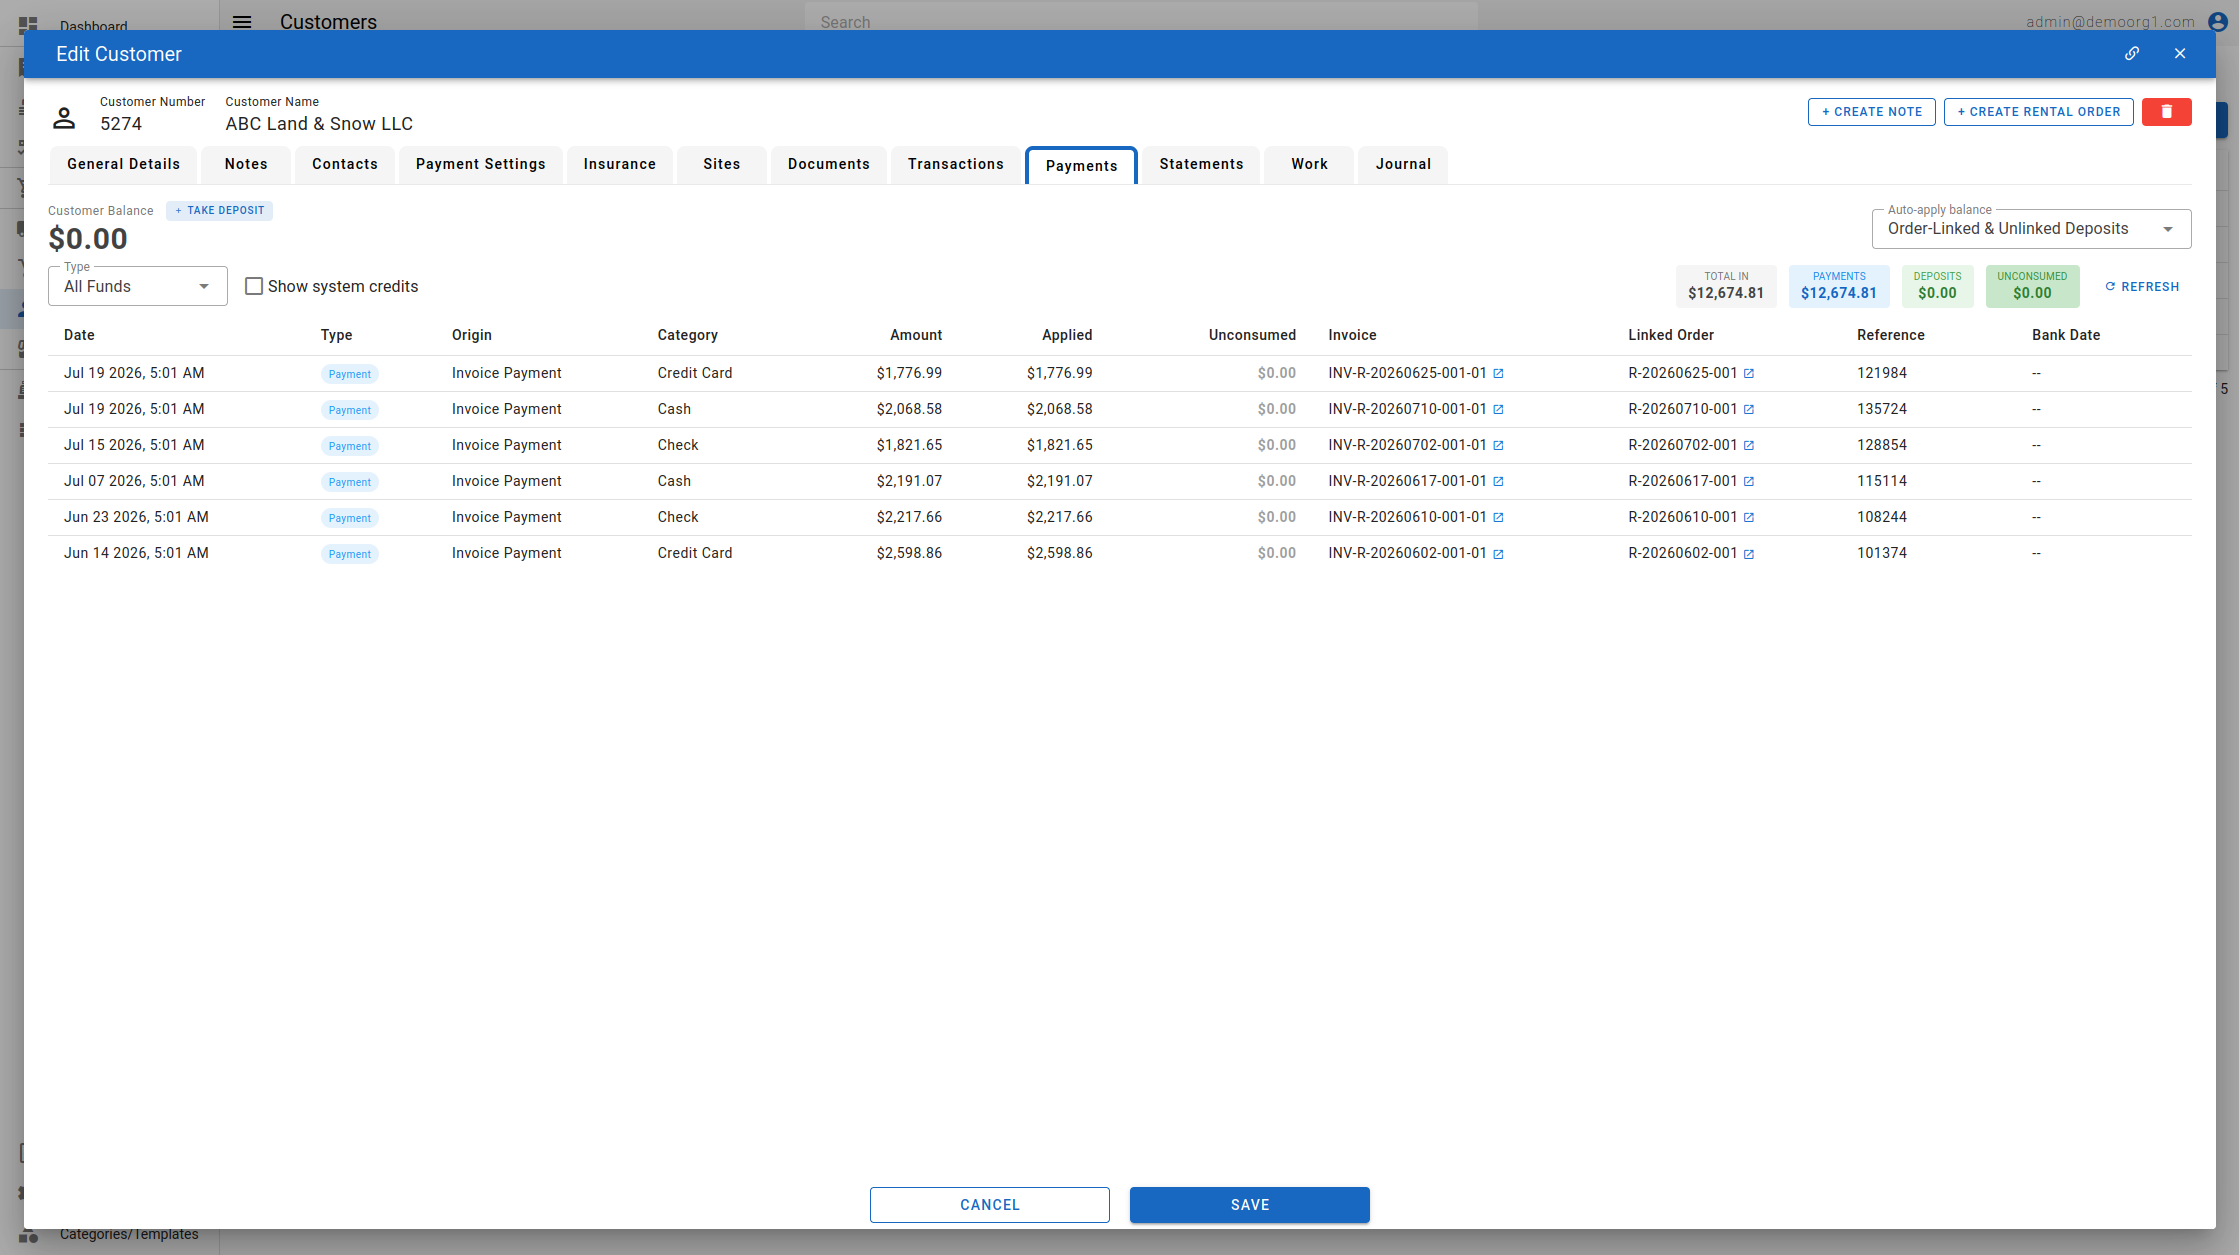Click the Save button
Viewport: 2239px width, 1255px height.
(1250, 1205)
